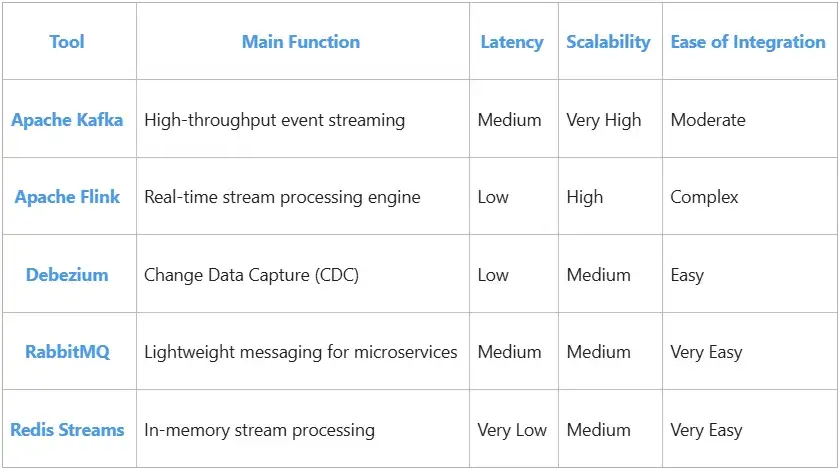
Task: Click the Apache Kafka tool name
Action: (67, 120)
